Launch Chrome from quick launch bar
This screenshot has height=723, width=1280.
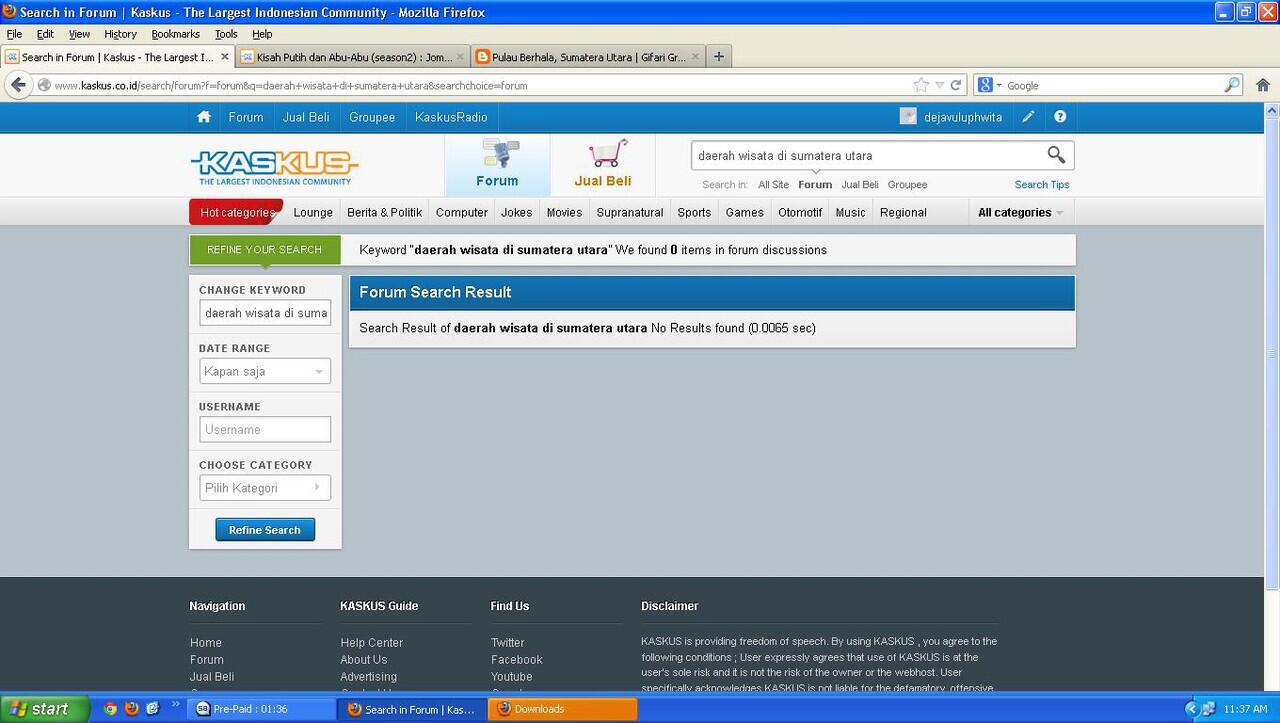(x=110, y=709)
